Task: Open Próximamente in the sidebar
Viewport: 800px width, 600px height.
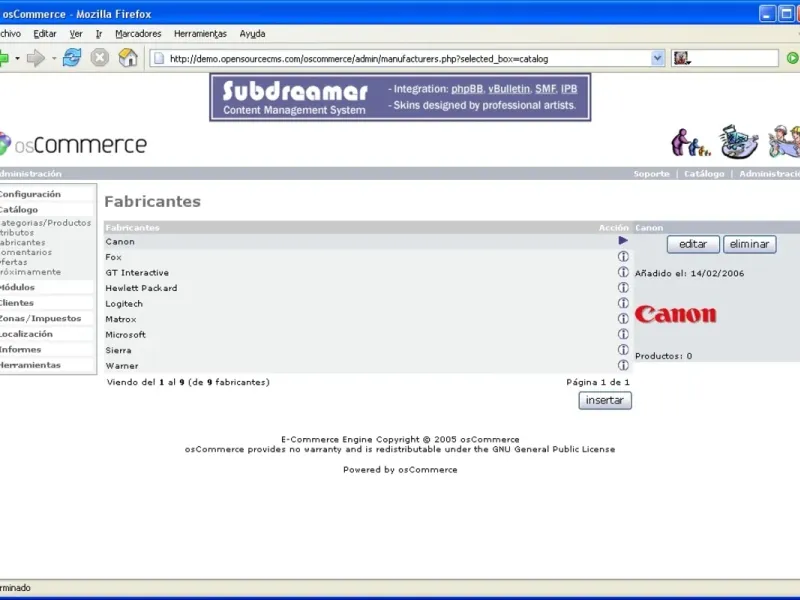Action: pyautogui.click(x=30, y=272)
